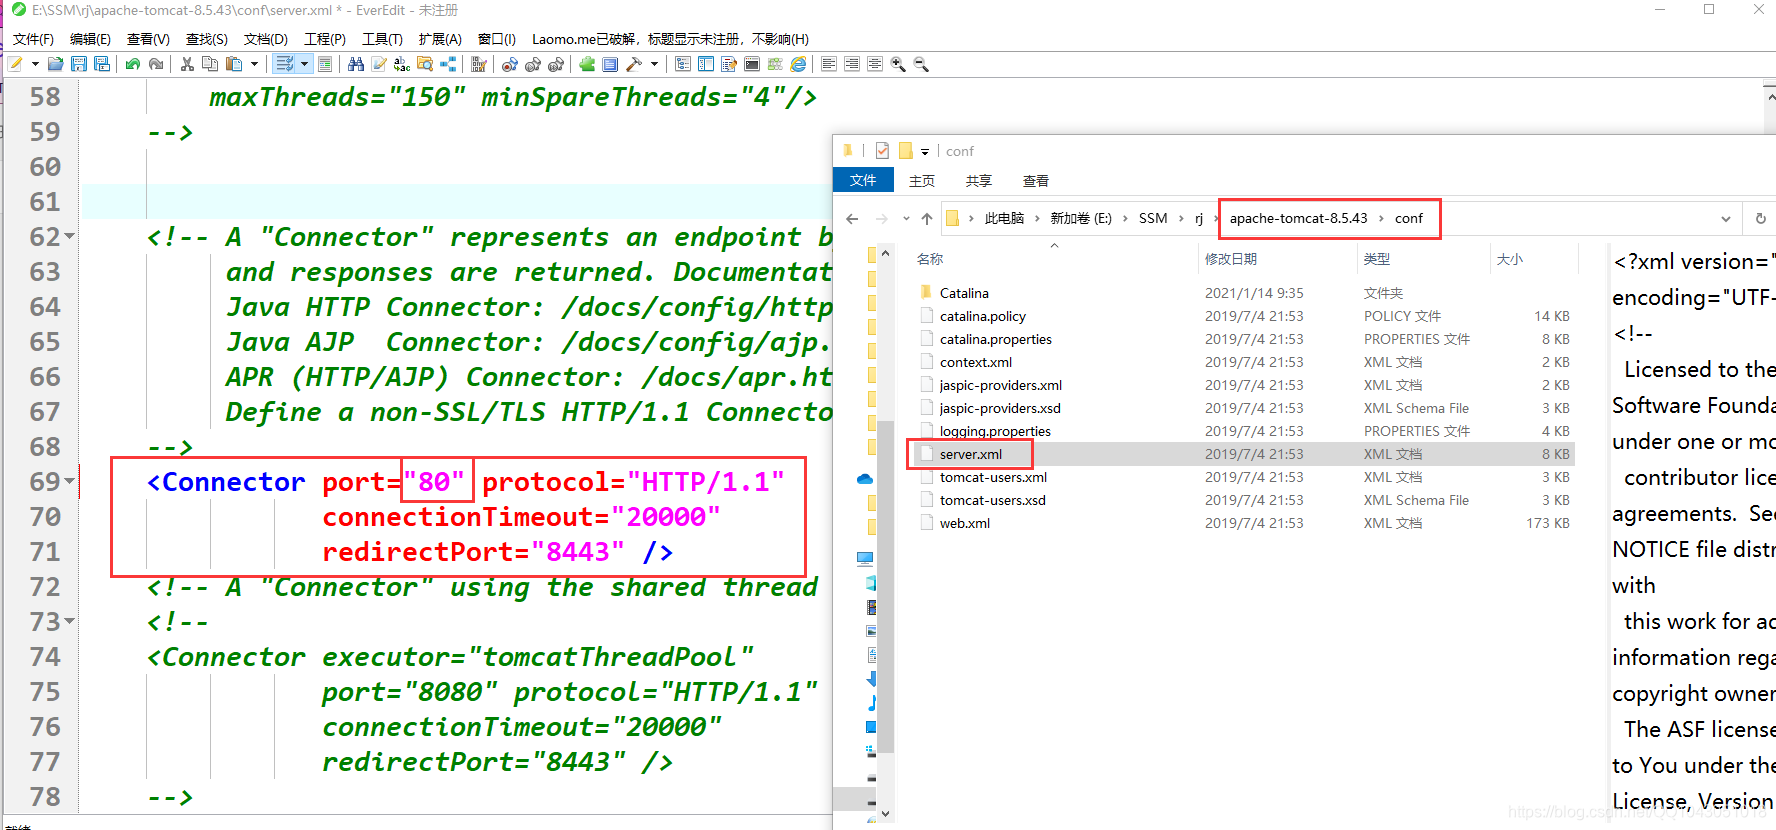The image size is (1776, 830).
Task: Open the 查找(S) menu
Action: 206,39
